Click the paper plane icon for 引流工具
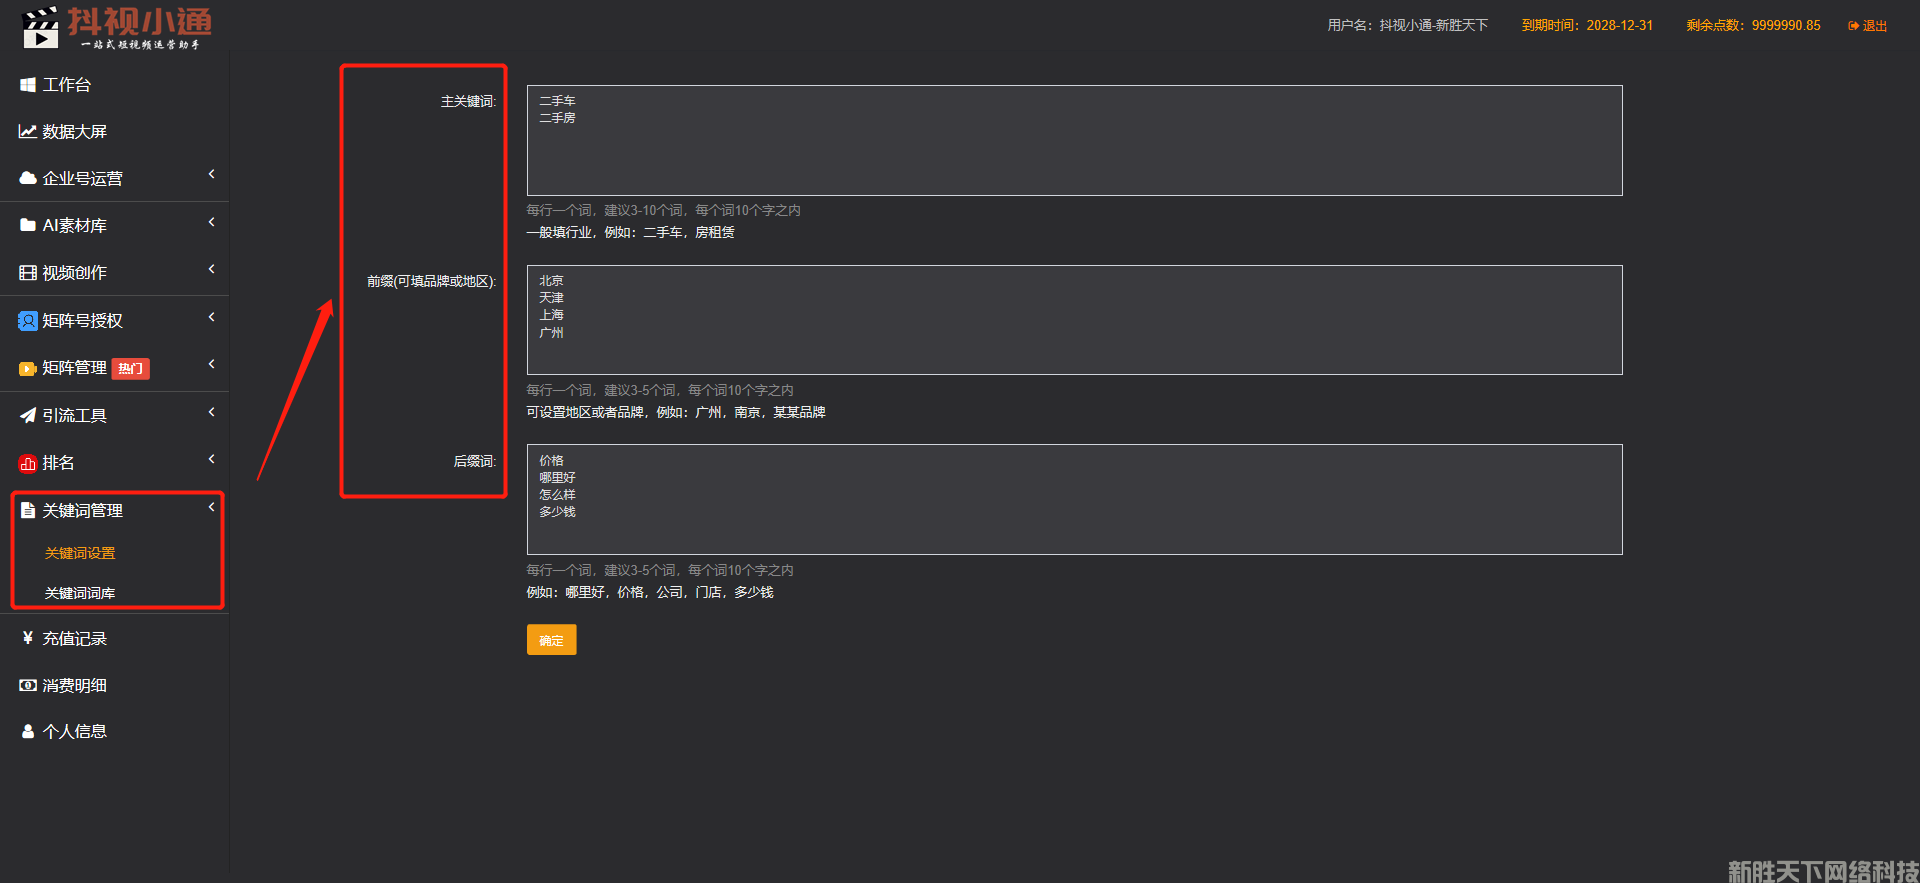Image resolution: width=1920 pixels, height=883 pixels. pyautogui.click(x=28, y=416)
